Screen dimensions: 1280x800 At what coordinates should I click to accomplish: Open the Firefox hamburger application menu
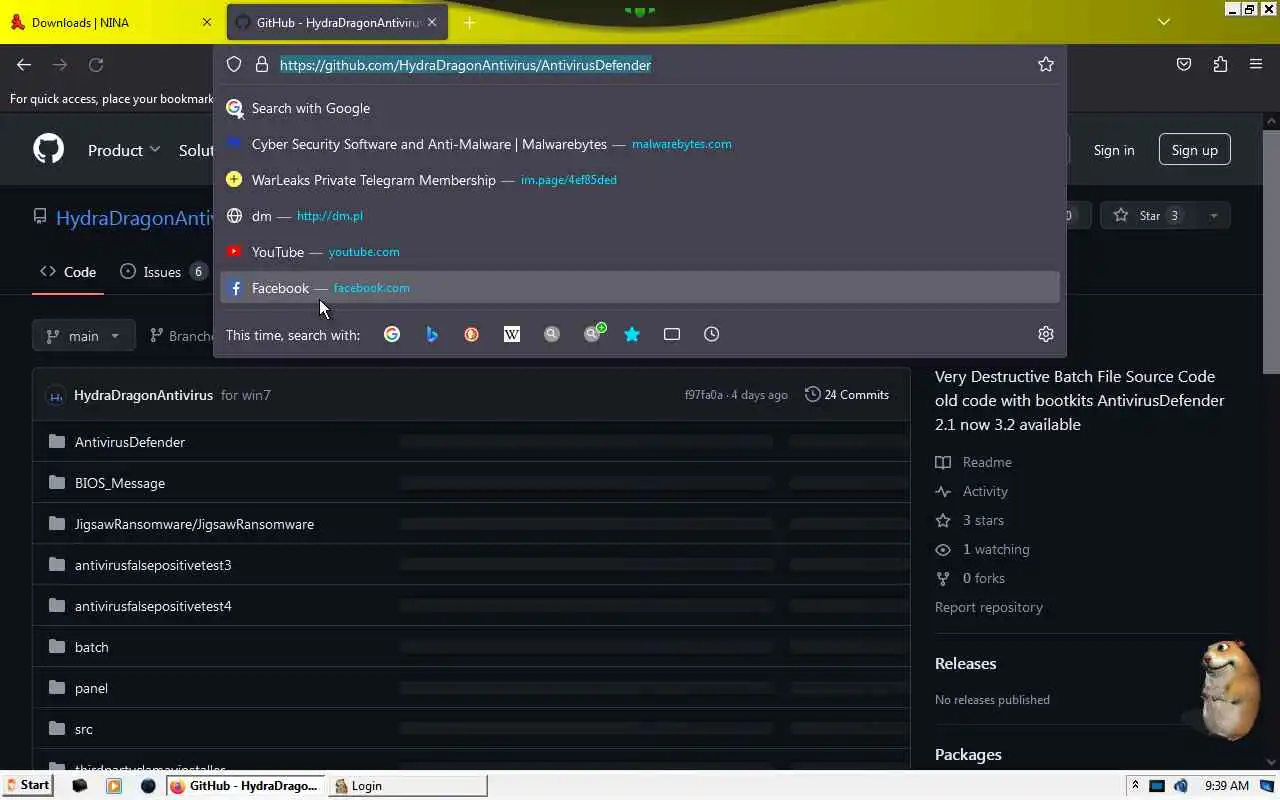point(1256,65)
